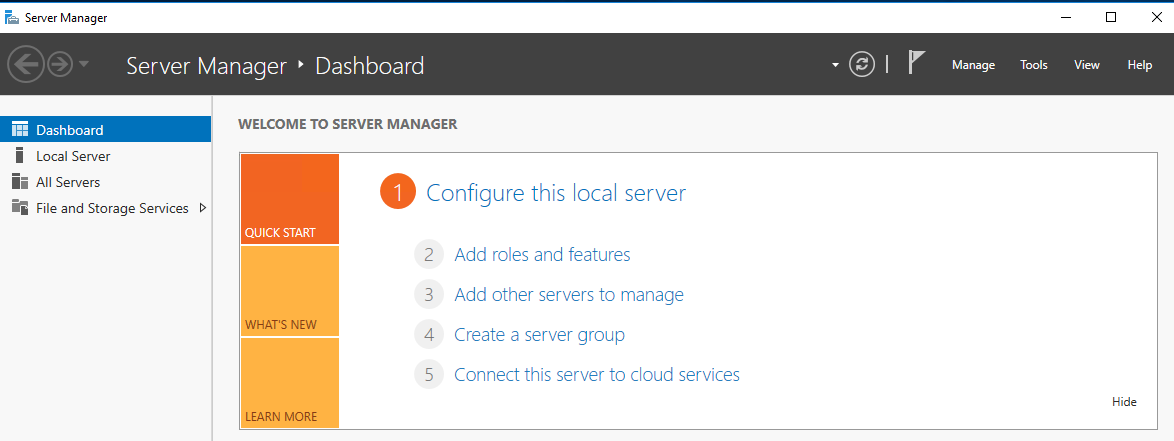The image size is (1174, 441).
Task: Open dropdown arrow beside refresh icon
Action: tap(835, 66)
